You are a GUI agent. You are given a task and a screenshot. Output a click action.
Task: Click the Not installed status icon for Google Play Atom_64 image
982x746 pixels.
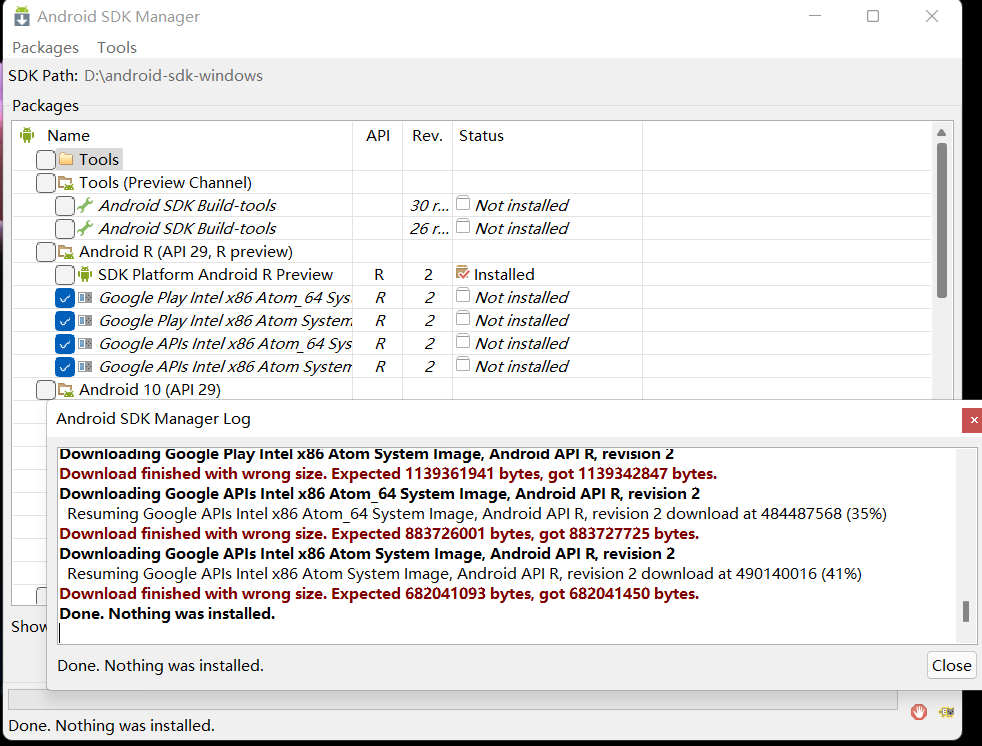[x=463, y=296]
